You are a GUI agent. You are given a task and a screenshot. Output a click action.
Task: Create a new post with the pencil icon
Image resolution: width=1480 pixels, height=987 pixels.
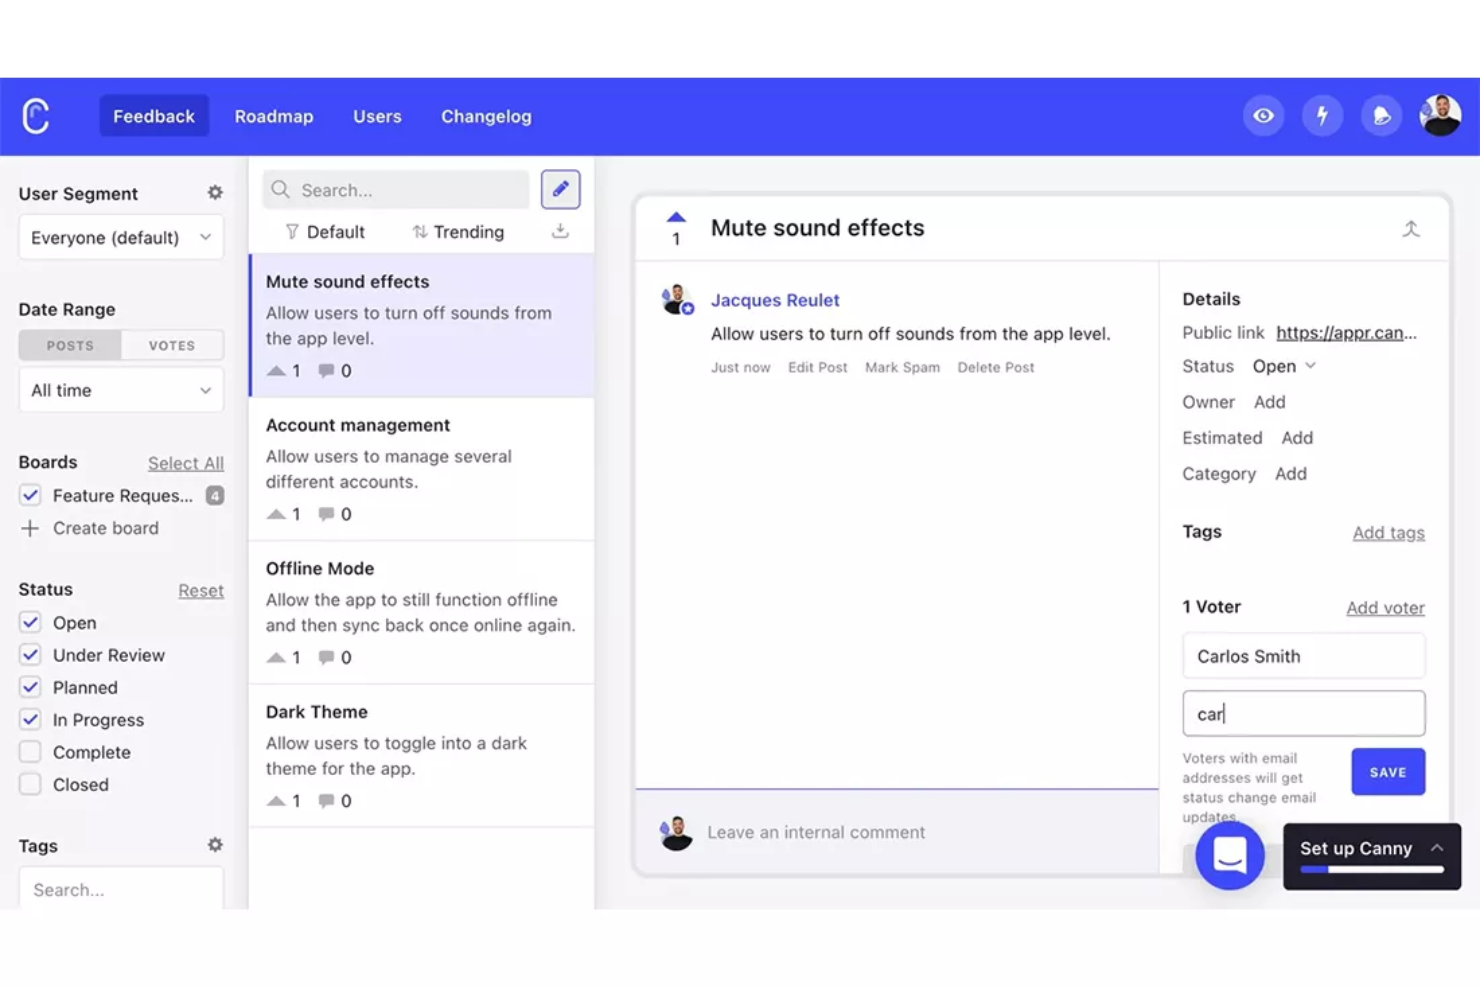click(560, 189)
